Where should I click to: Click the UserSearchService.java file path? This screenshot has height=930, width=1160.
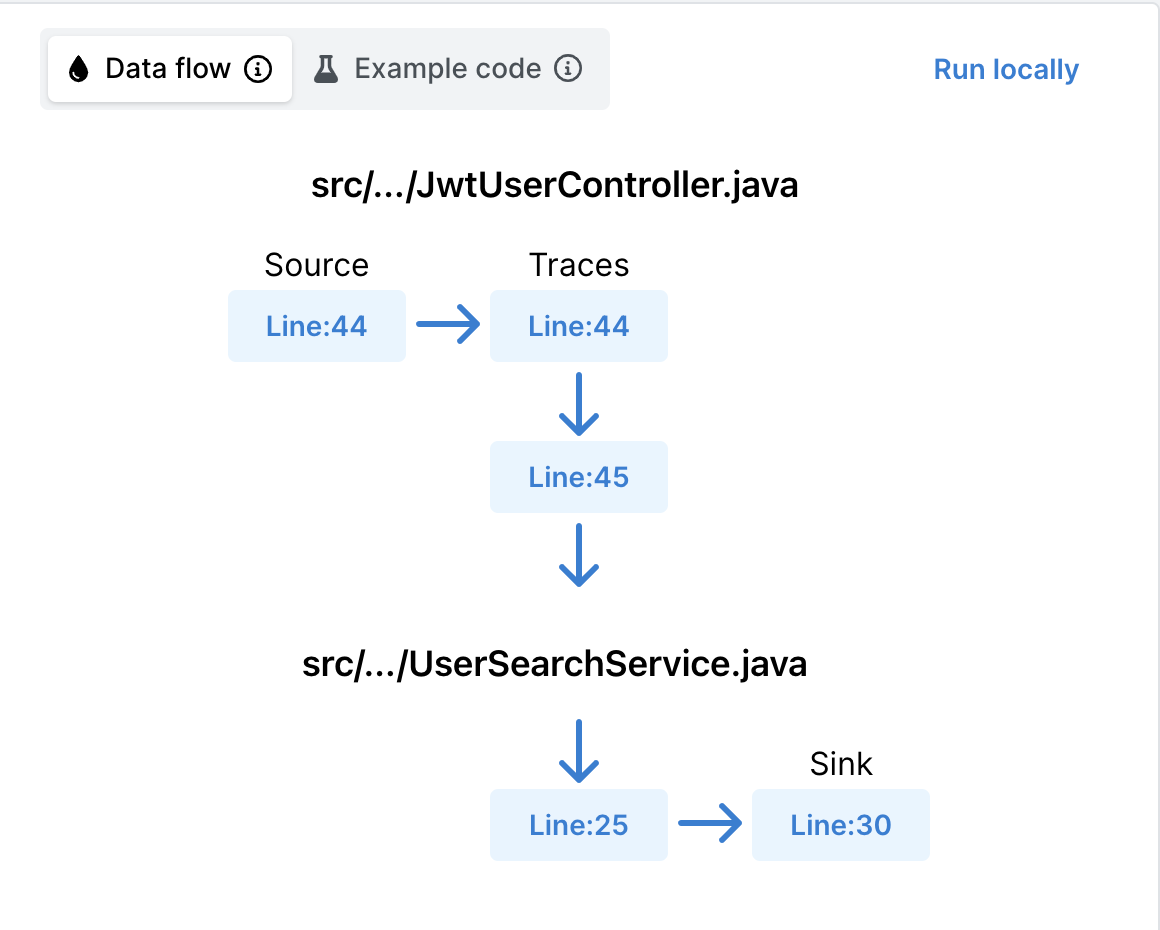[556, 662]
